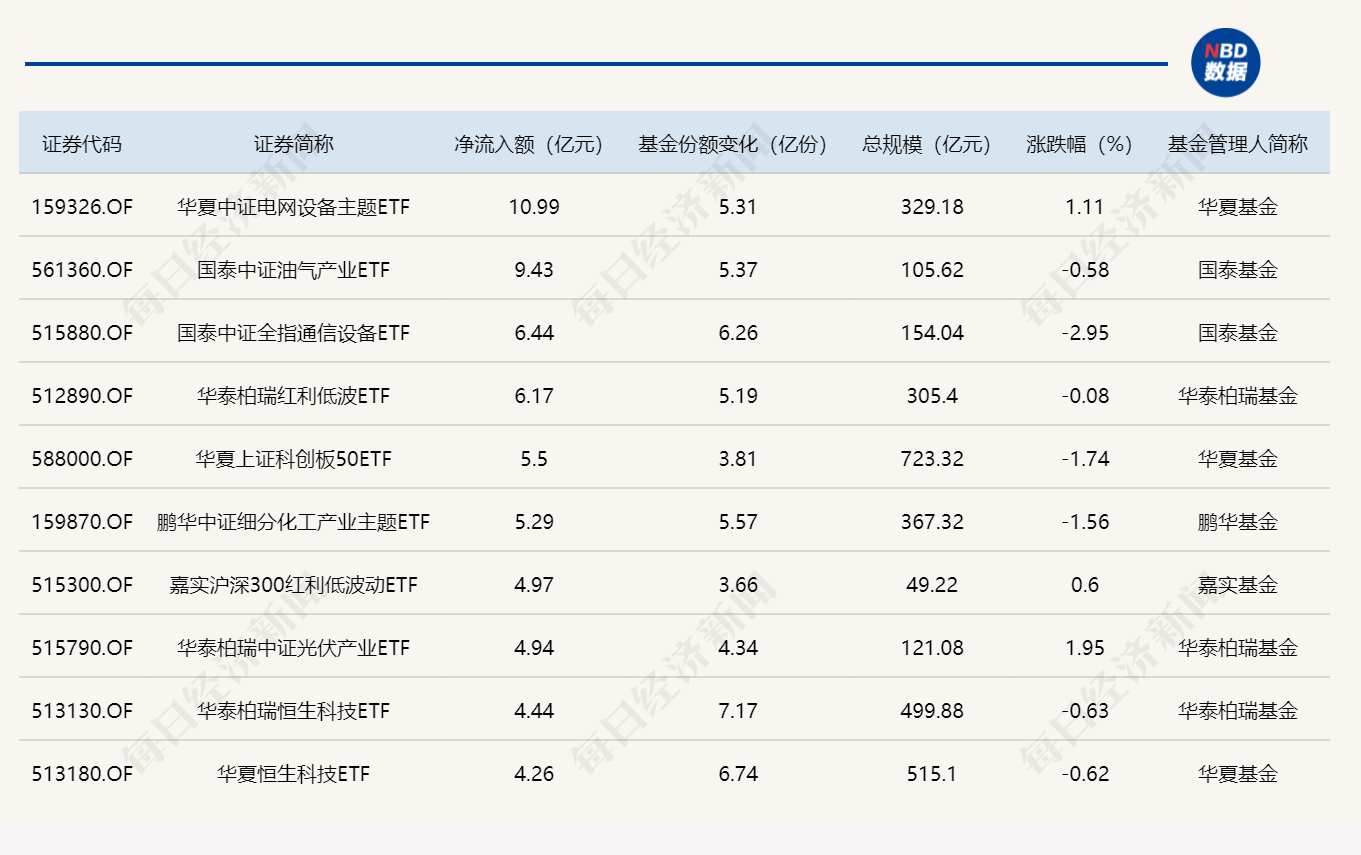Sort by 净流入额（亿元） column header
This screenshot has width=1361, height=855.
coord(529,144)
